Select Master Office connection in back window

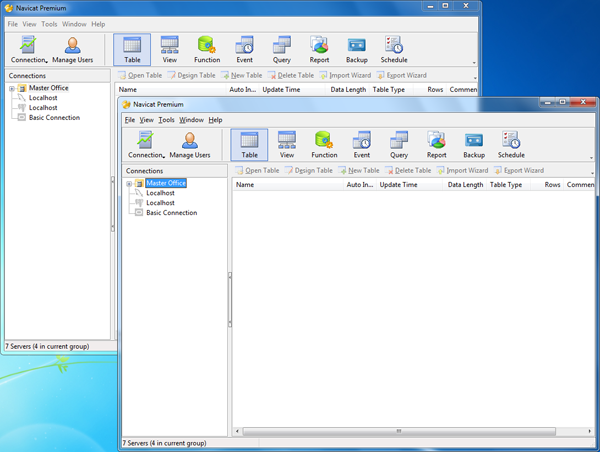click(49, 88)
